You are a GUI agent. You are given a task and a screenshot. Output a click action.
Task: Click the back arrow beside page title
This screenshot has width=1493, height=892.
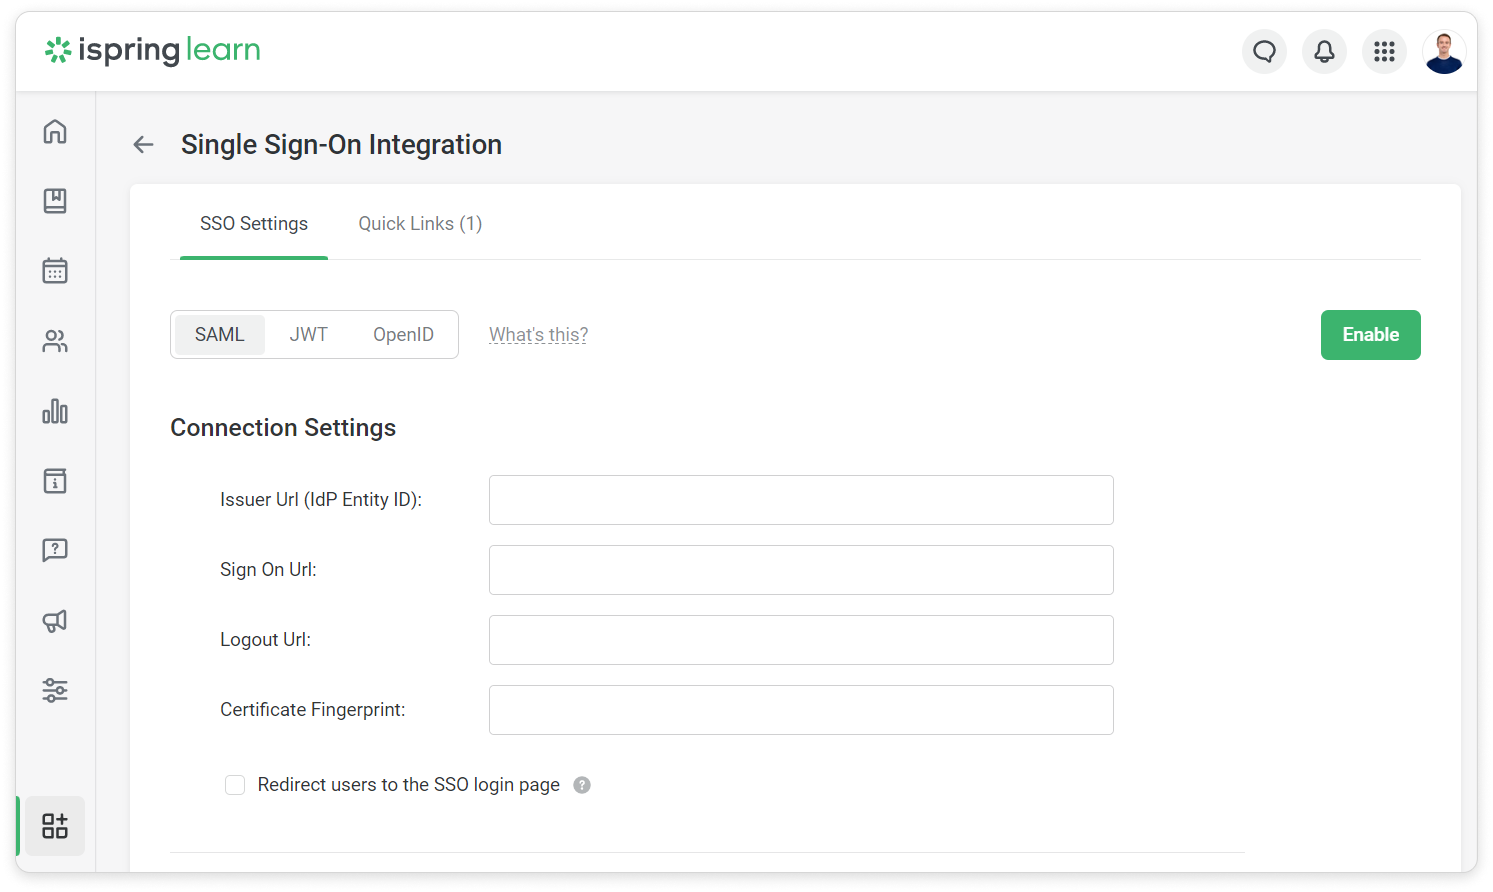(x=144, y=145)
